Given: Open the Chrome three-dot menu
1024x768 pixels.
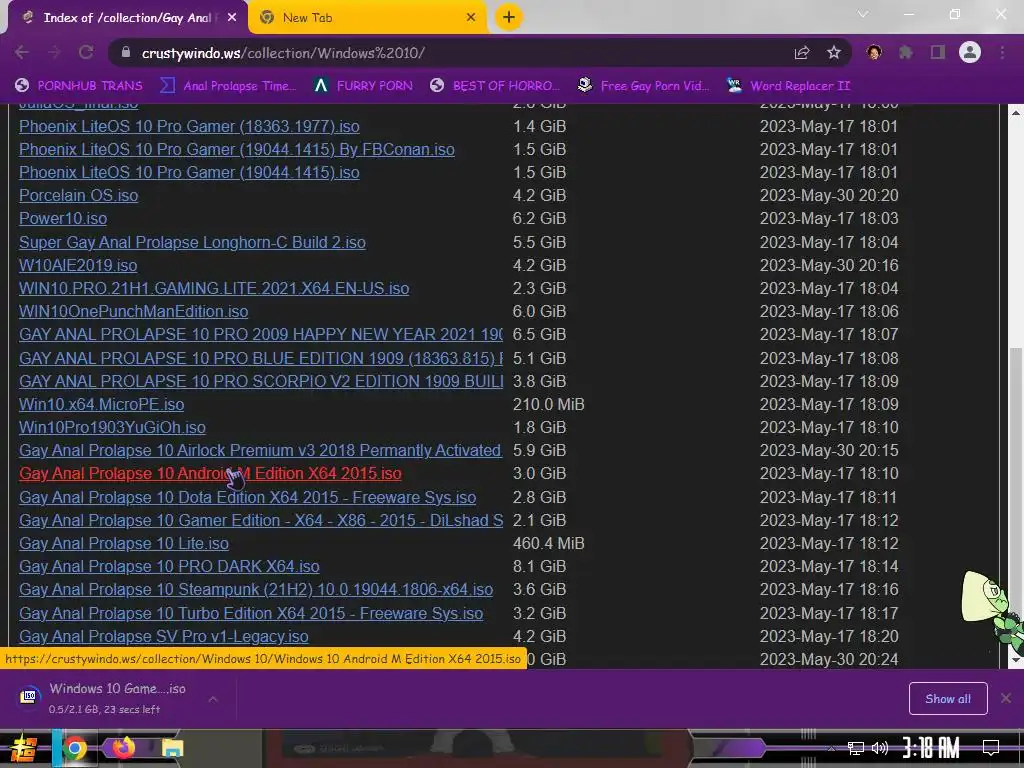Looking at the screenshot, I should pos(1002,52).
